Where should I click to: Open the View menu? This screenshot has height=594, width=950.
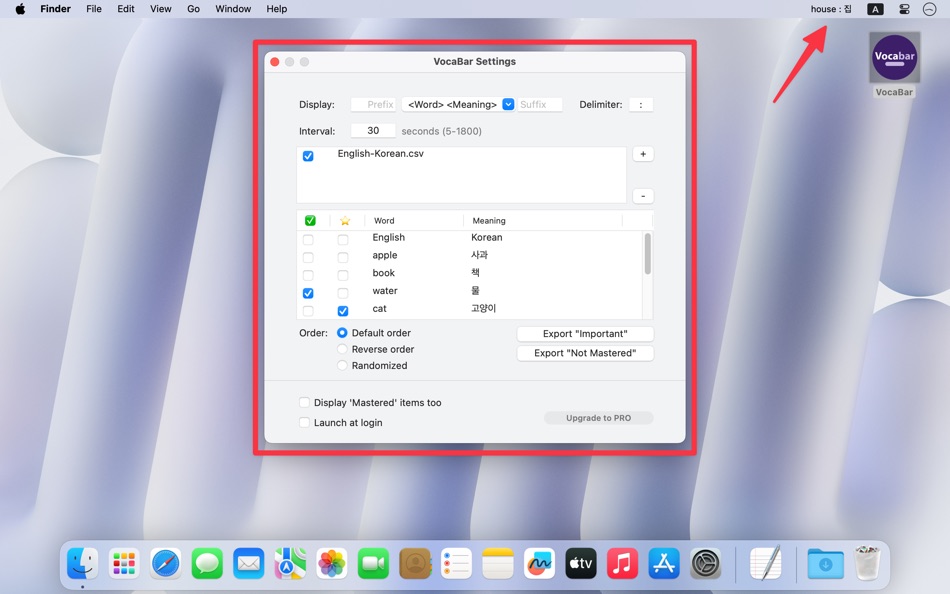[x=161, y=9]
